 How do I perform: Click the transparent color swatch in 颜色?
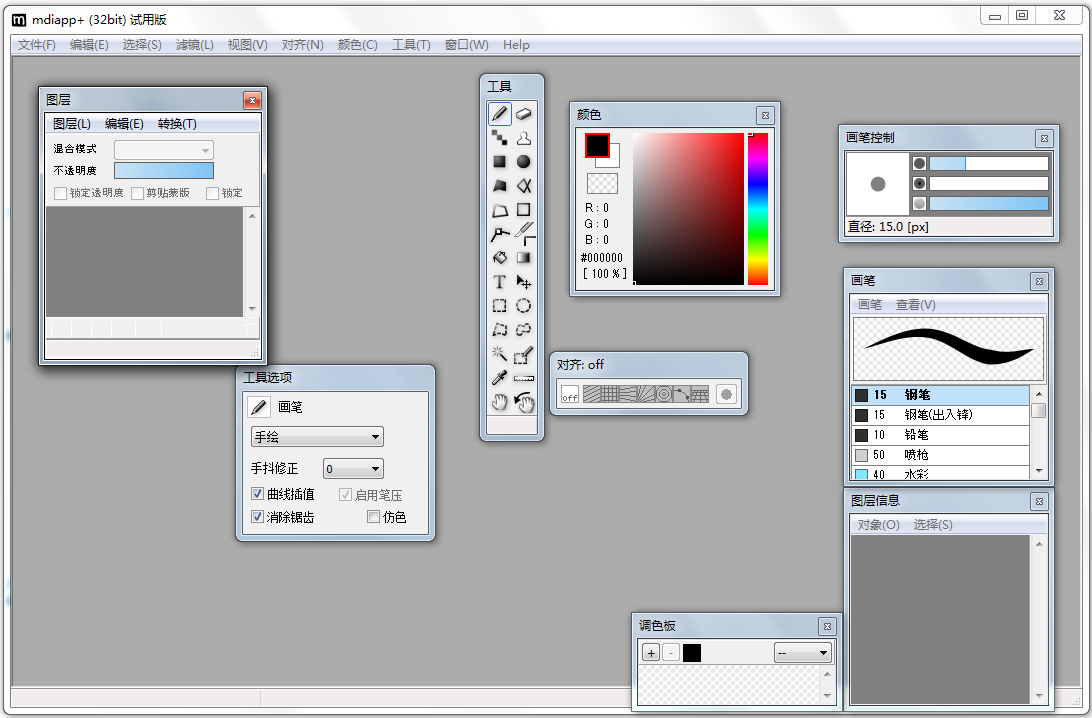coord(602,183)
